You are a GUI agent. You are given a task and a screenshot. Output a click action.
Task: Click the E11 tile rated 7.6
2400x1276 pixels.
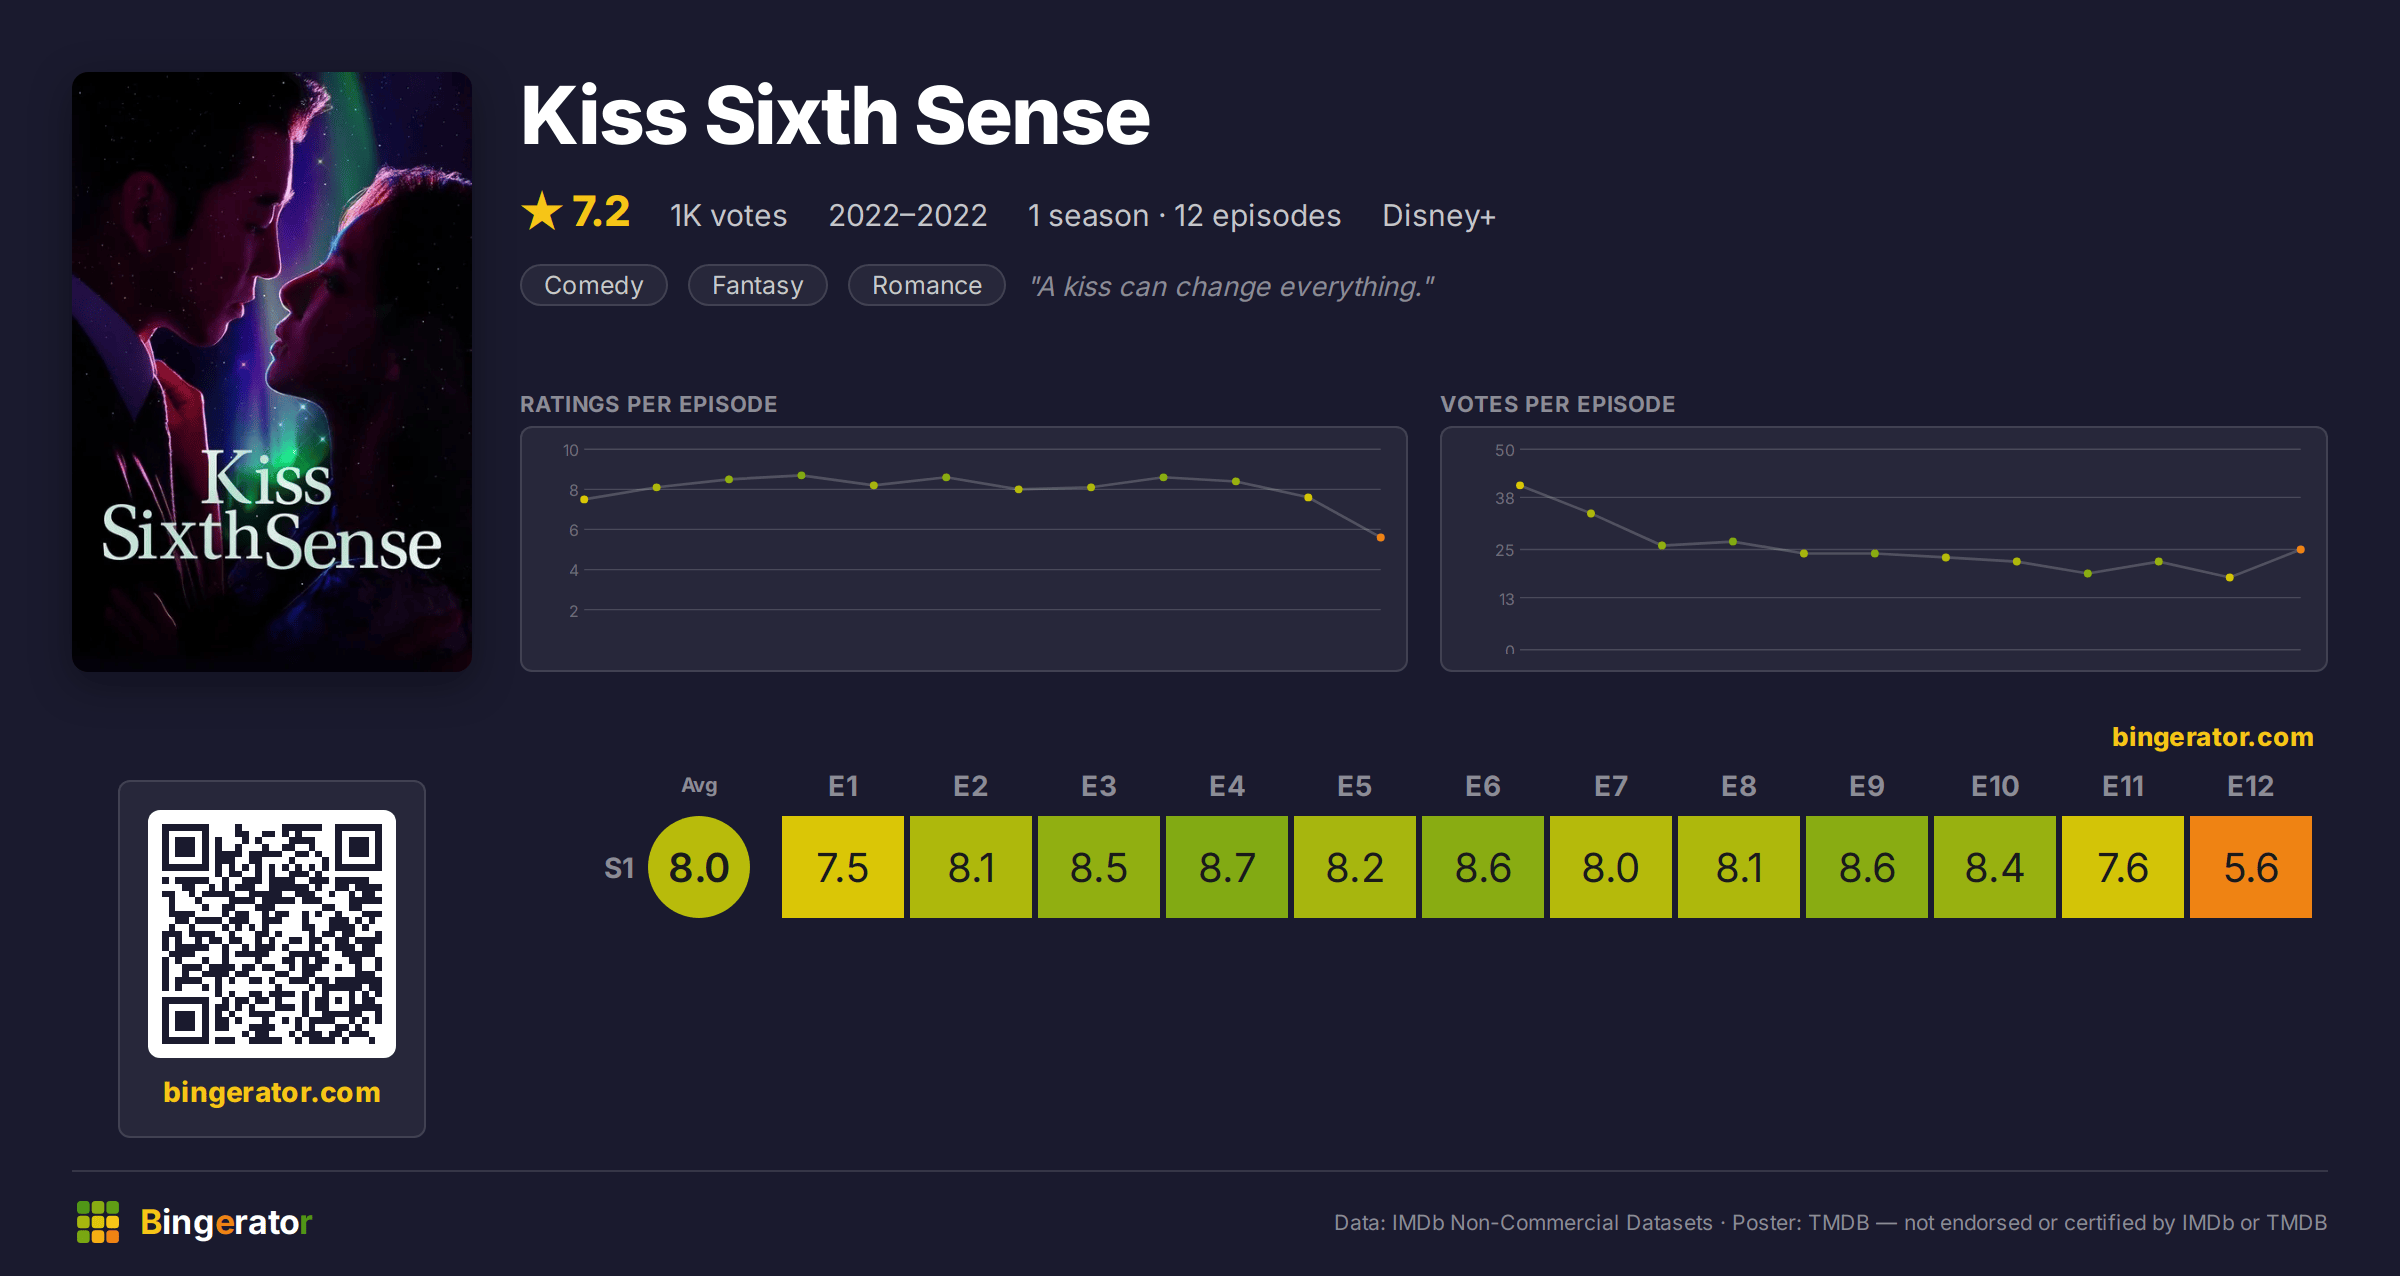[x=2123, y=867]
